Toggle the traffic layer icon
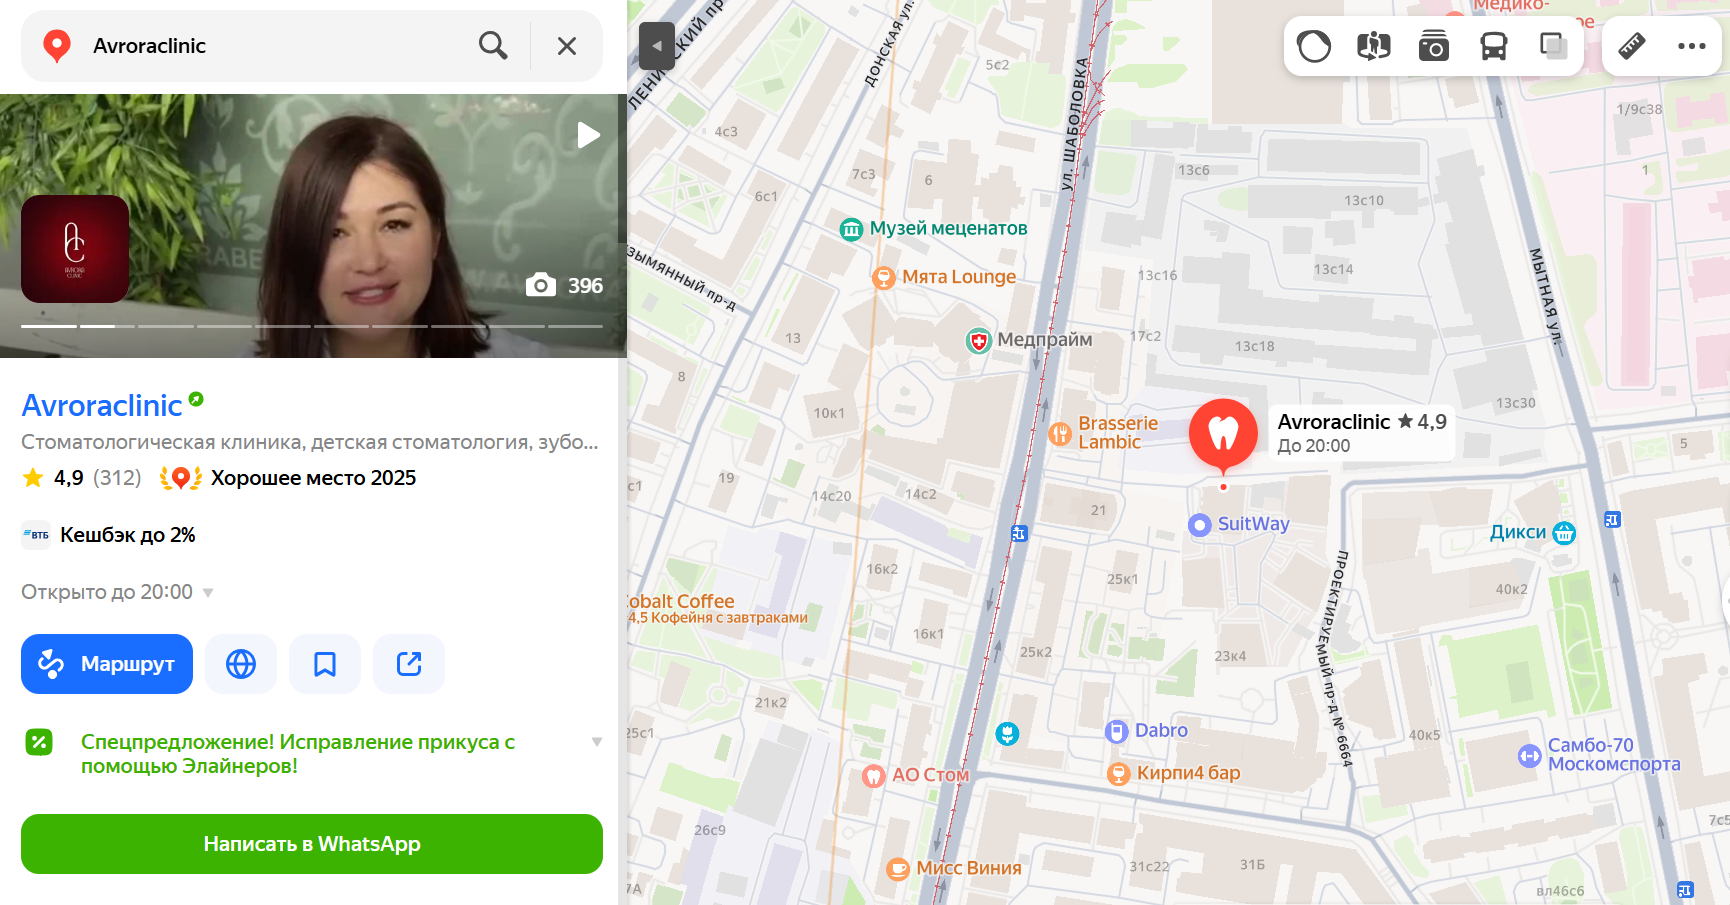Screen dimensions: 1730x905 (x=1314, y=46)
